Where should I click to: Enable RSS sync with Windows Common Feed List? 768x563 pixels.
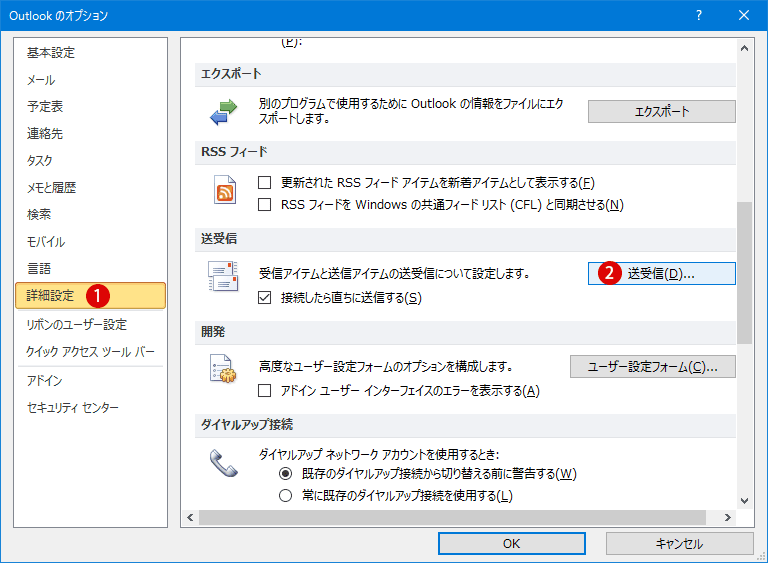(x=264, y=204)
